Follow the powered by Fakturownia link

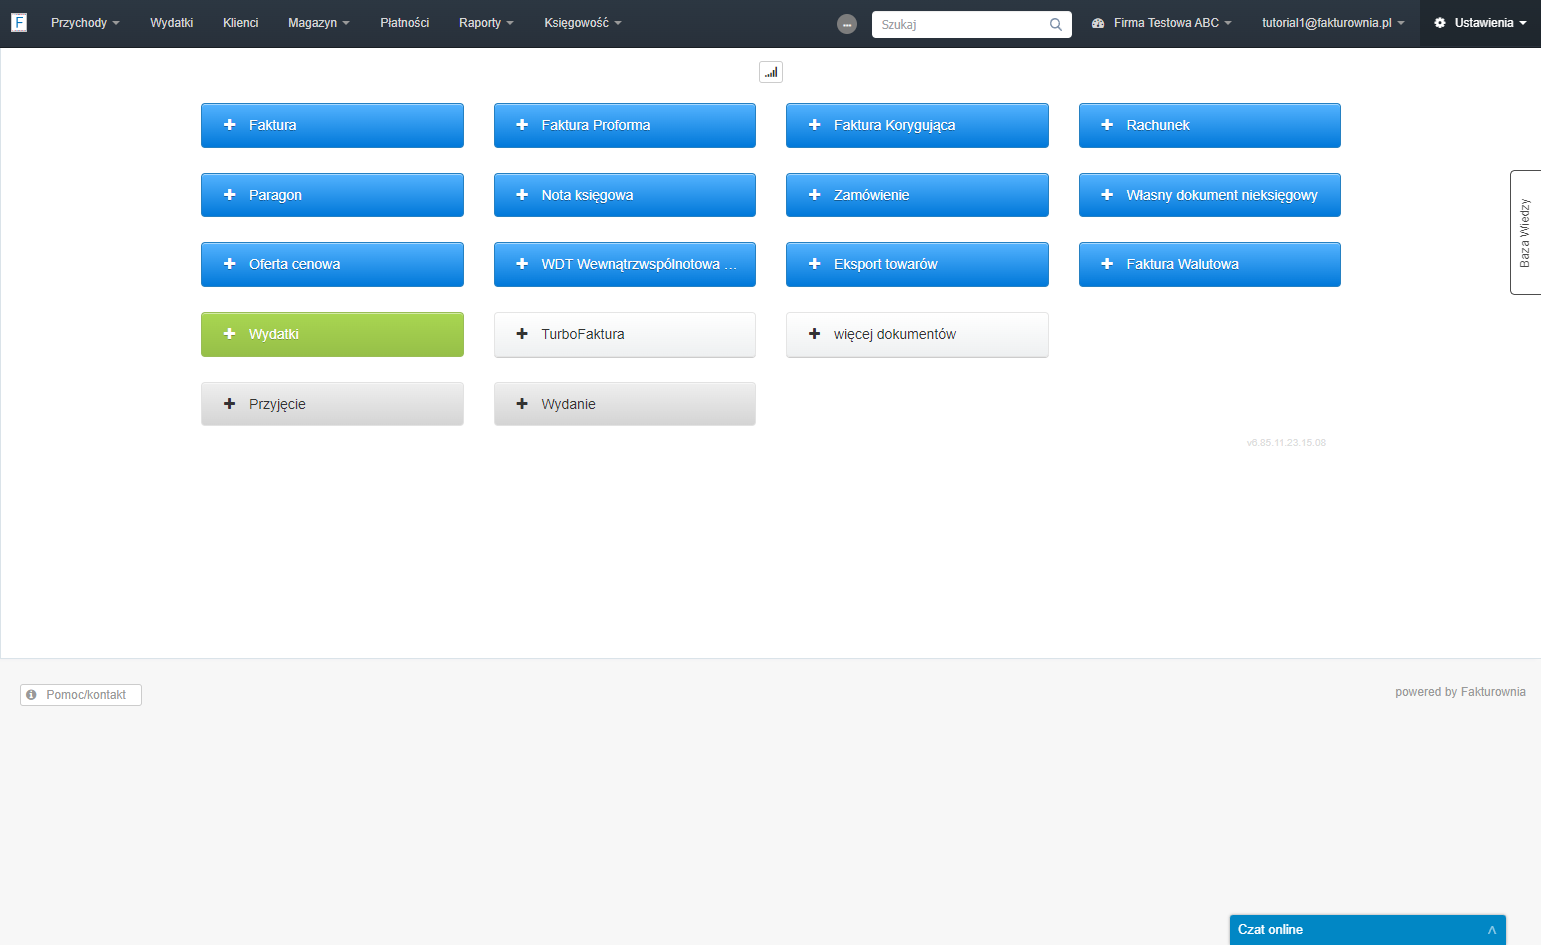[x=1460, y=692]
